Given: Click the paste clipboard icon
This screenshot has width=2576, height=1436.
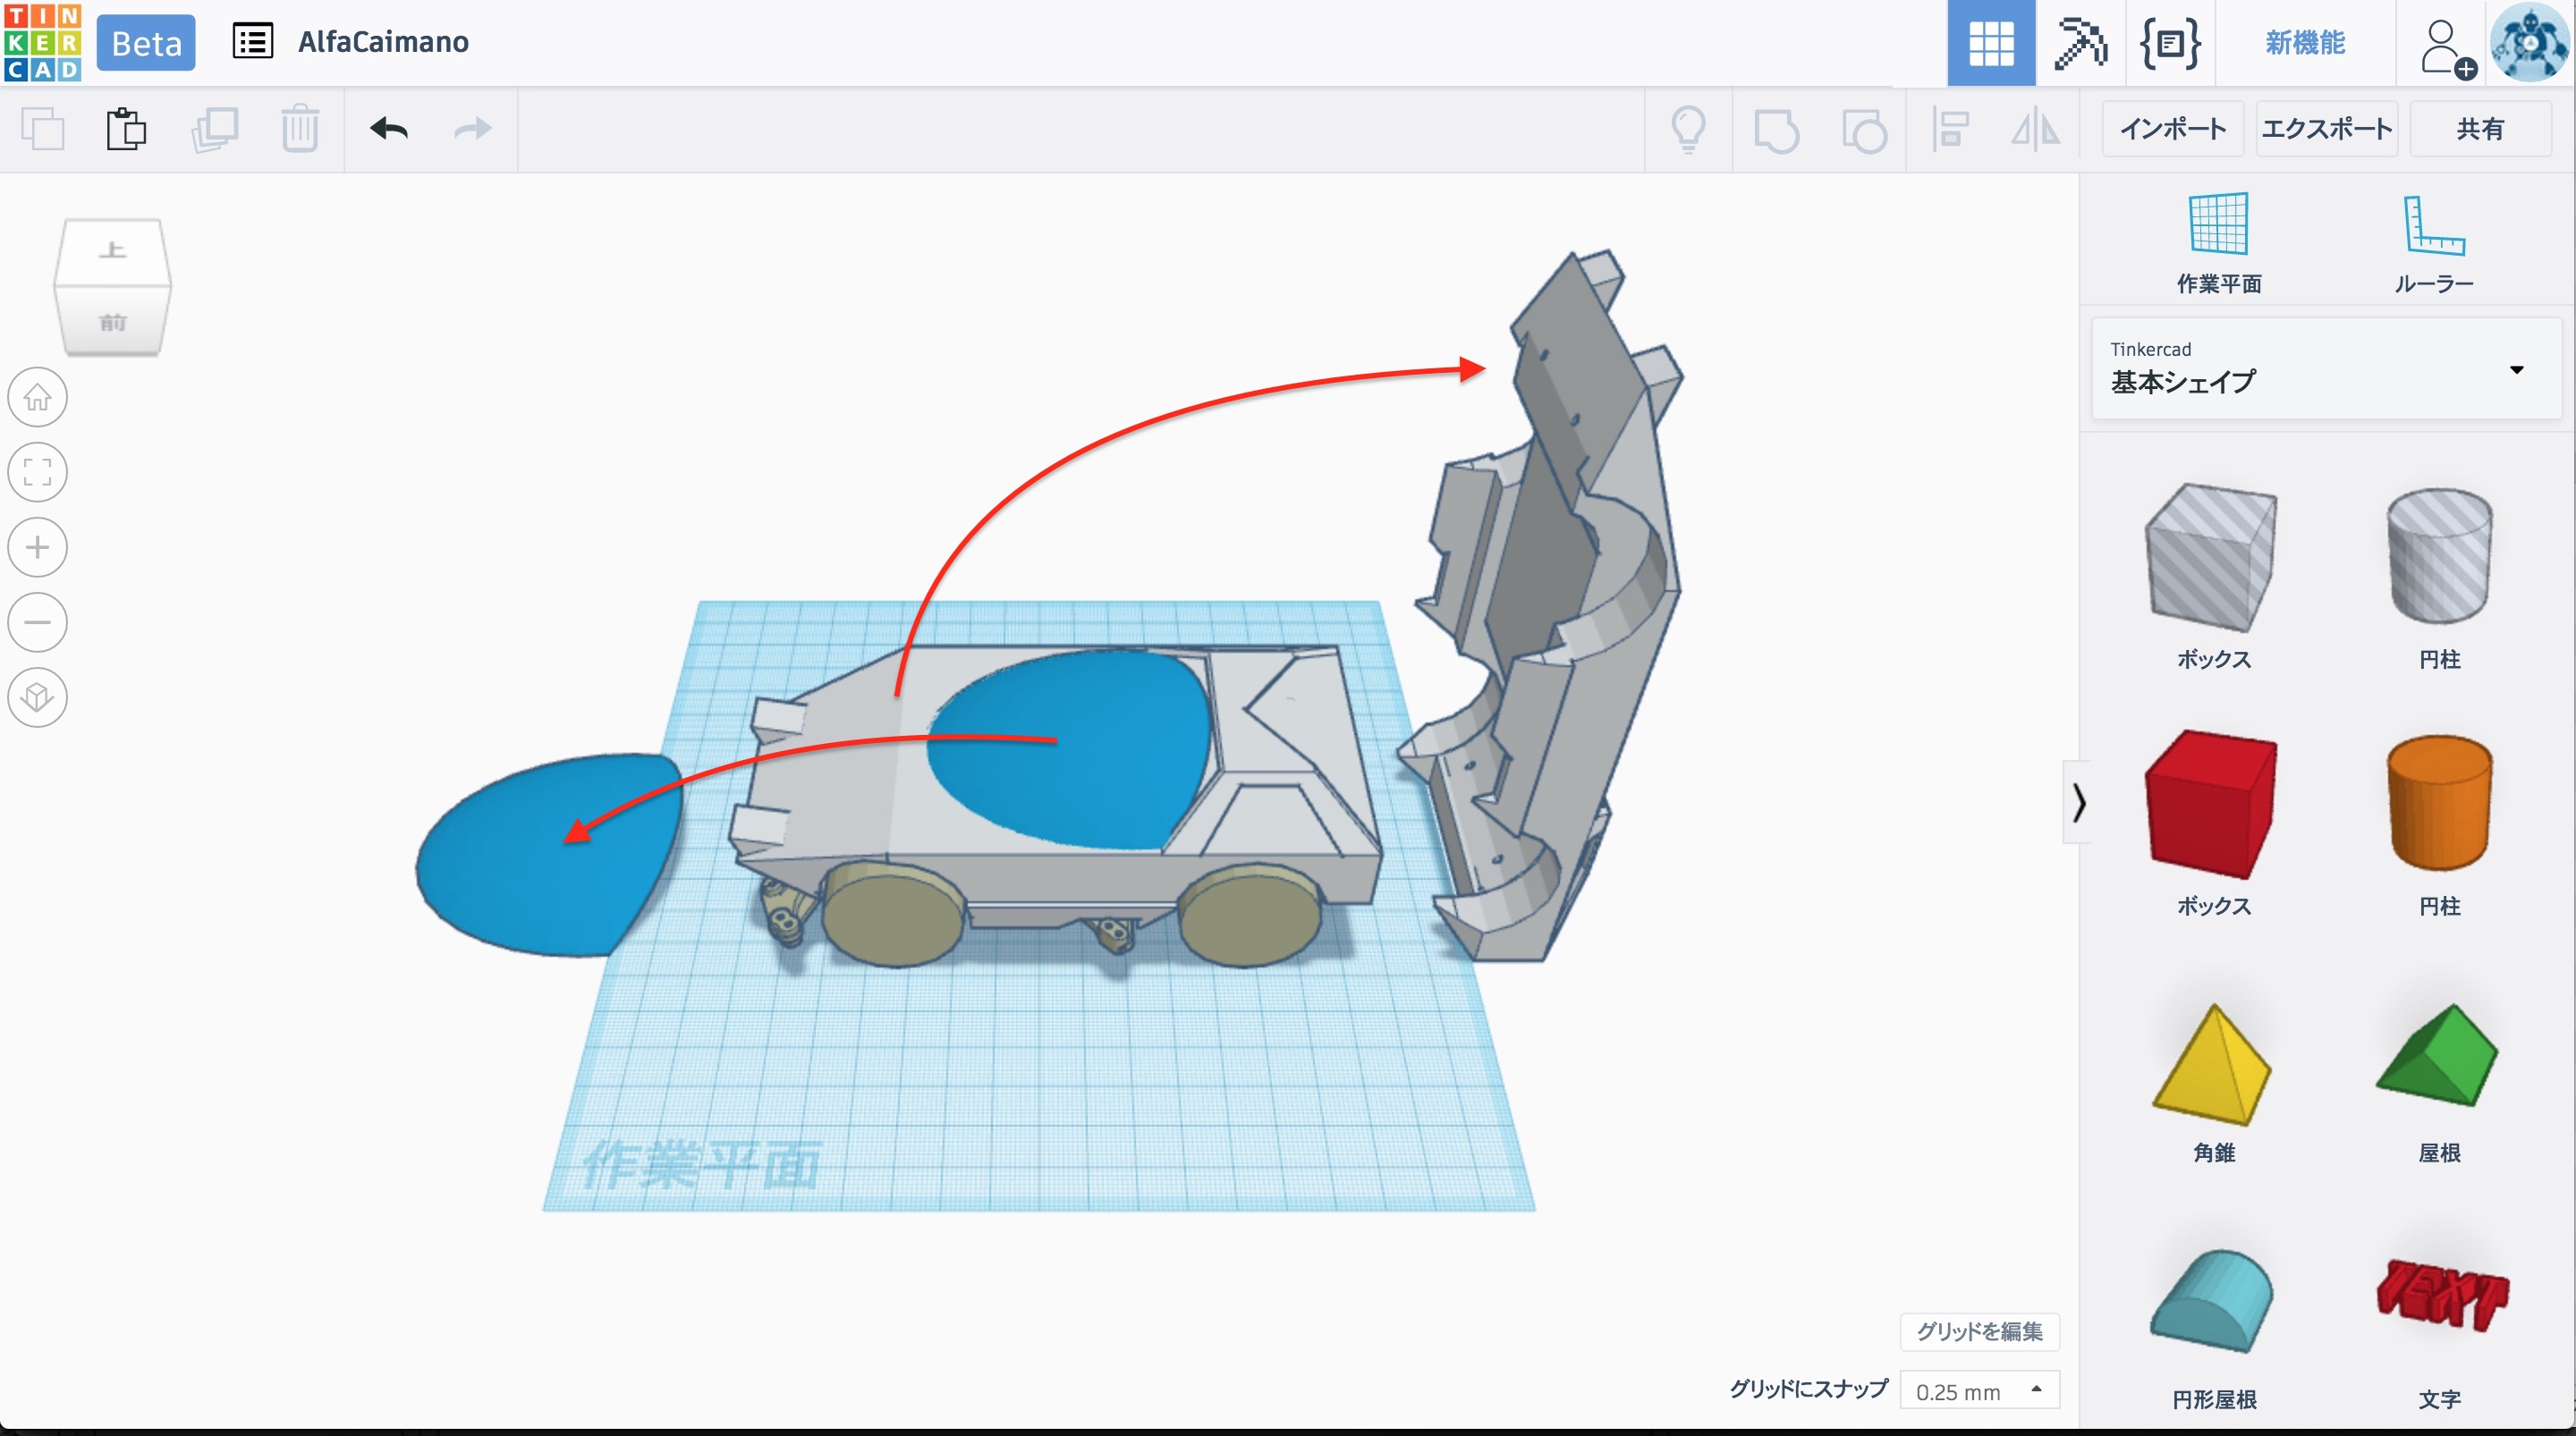Looking at the screenshot, I should (126, 129).
